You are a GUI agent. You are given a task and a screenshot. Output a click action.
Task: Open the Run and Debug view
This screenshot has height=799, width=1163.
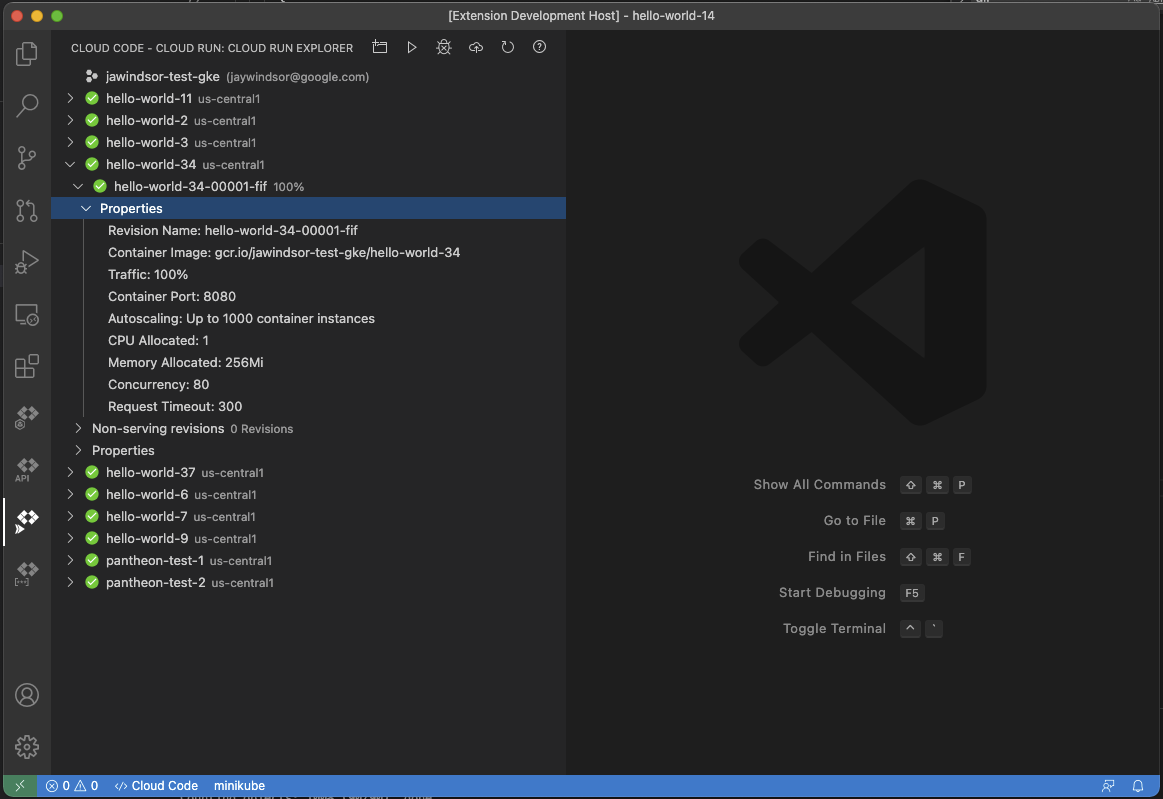point(27,262)
